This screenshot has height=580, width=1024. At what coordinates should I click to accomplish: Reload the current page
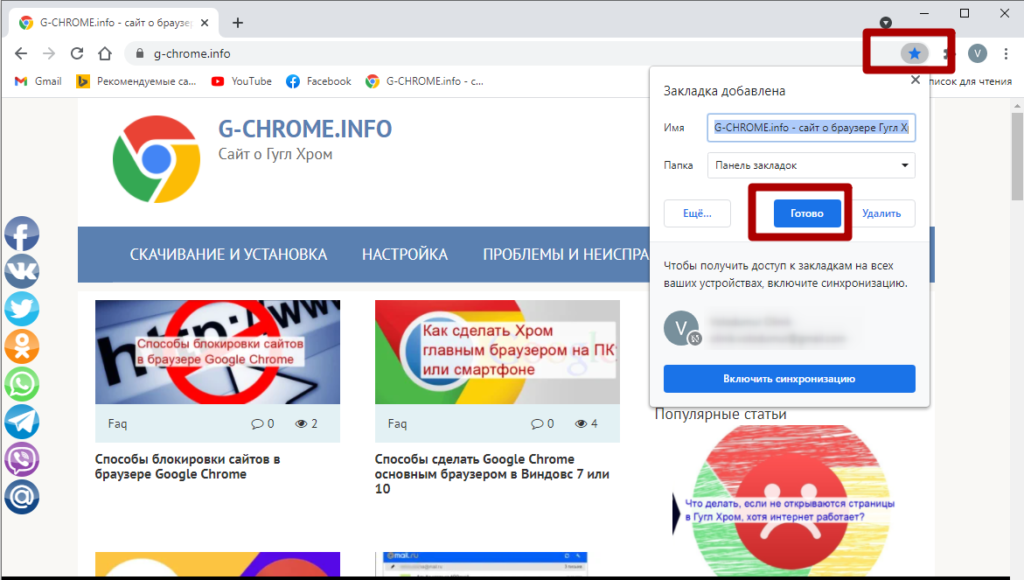(77, 54)
